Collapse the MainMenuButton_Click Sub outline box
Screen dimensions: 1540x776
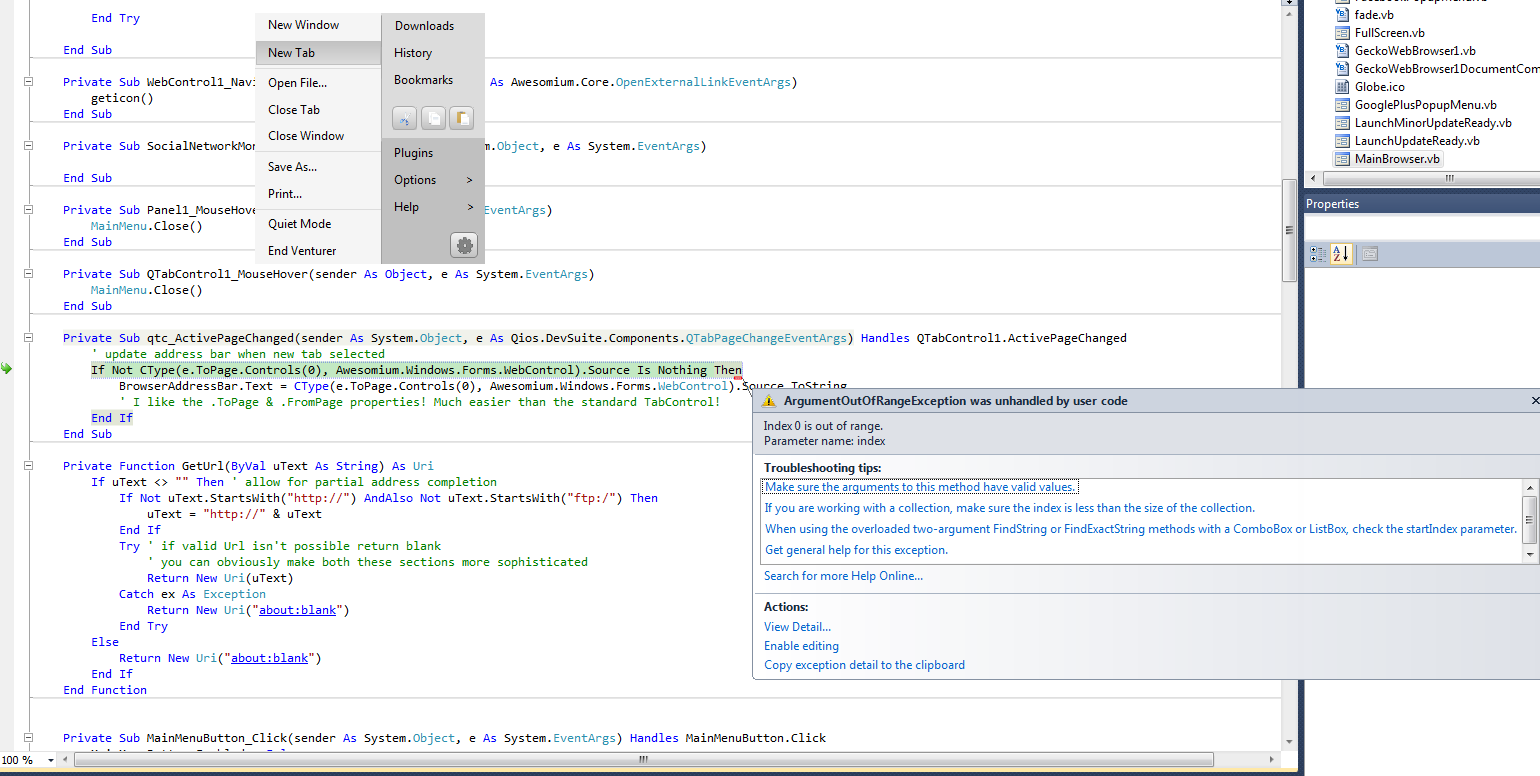pyautogui.click(x=28, y=738)
